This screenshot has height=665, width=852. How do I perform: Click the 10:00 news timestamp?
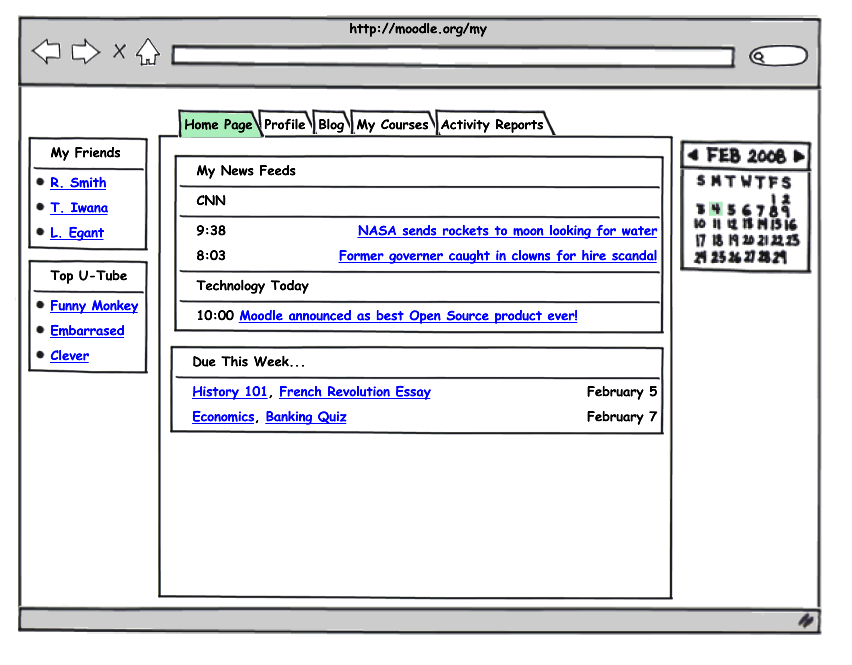pyautogui.click(x=215, y=316)
